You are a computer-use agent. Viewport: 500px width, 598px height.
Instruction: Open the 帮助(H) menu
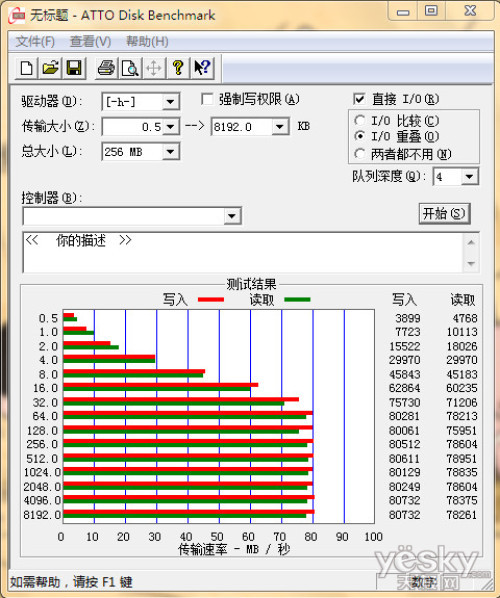(x=147, y=41)
